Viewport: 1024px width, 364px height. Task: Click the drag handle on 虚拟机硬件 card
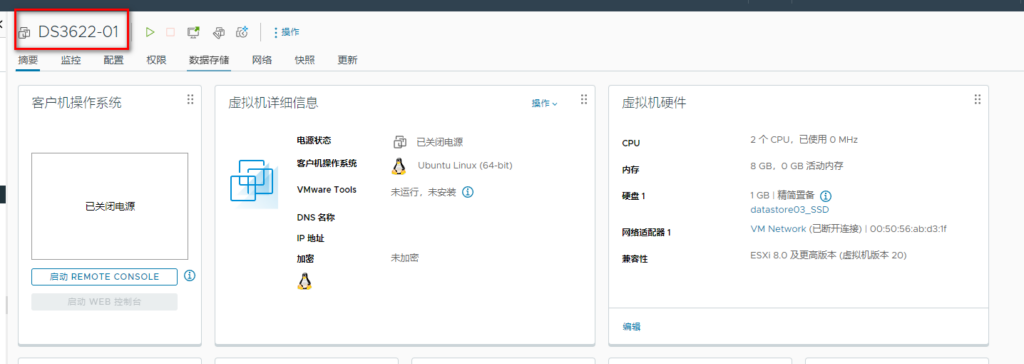(x=978, y=99)
